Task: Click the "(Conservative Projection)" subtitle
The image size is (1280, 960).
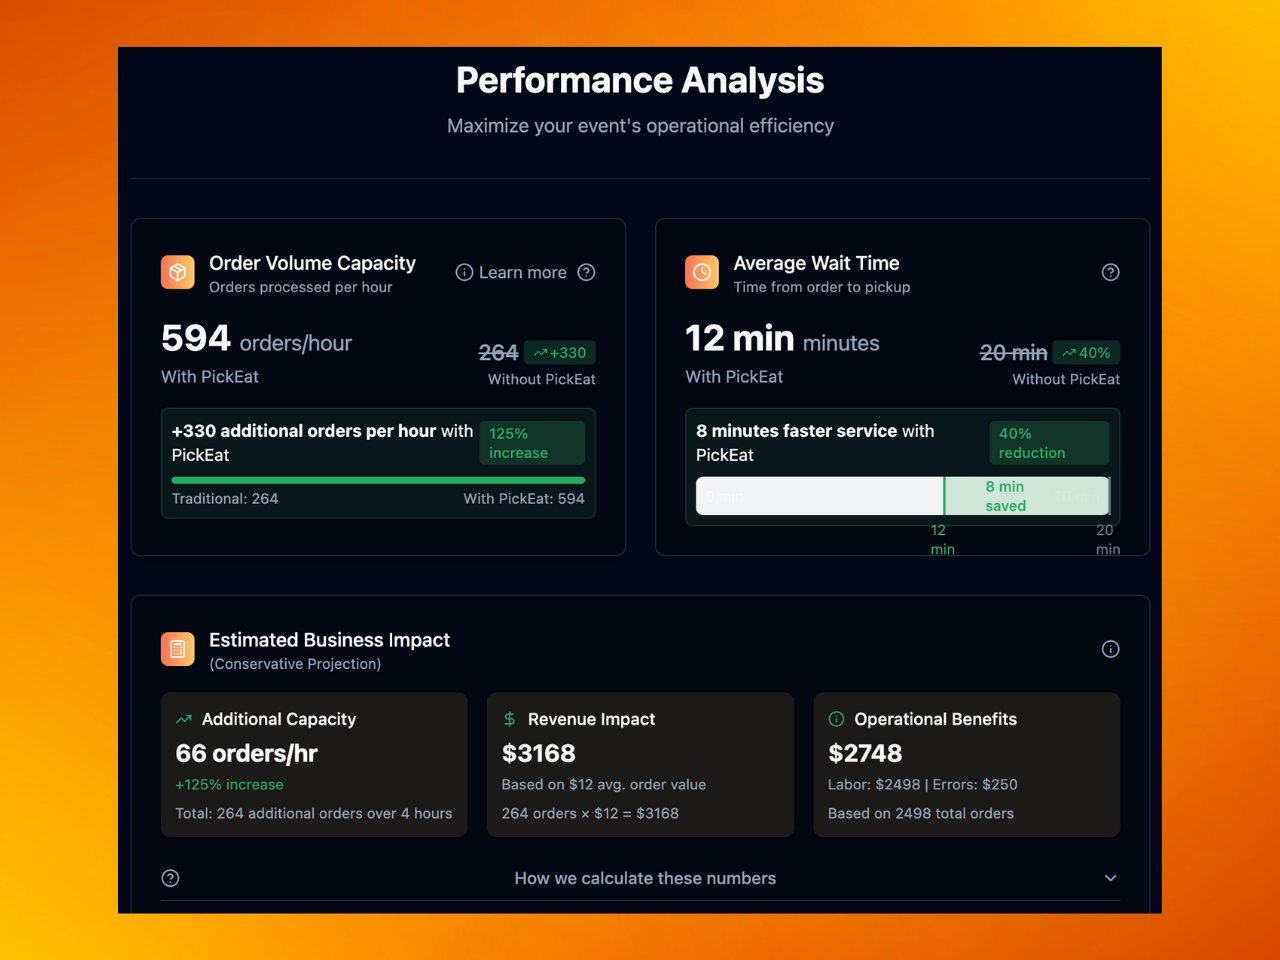Action: coord(295,664)
